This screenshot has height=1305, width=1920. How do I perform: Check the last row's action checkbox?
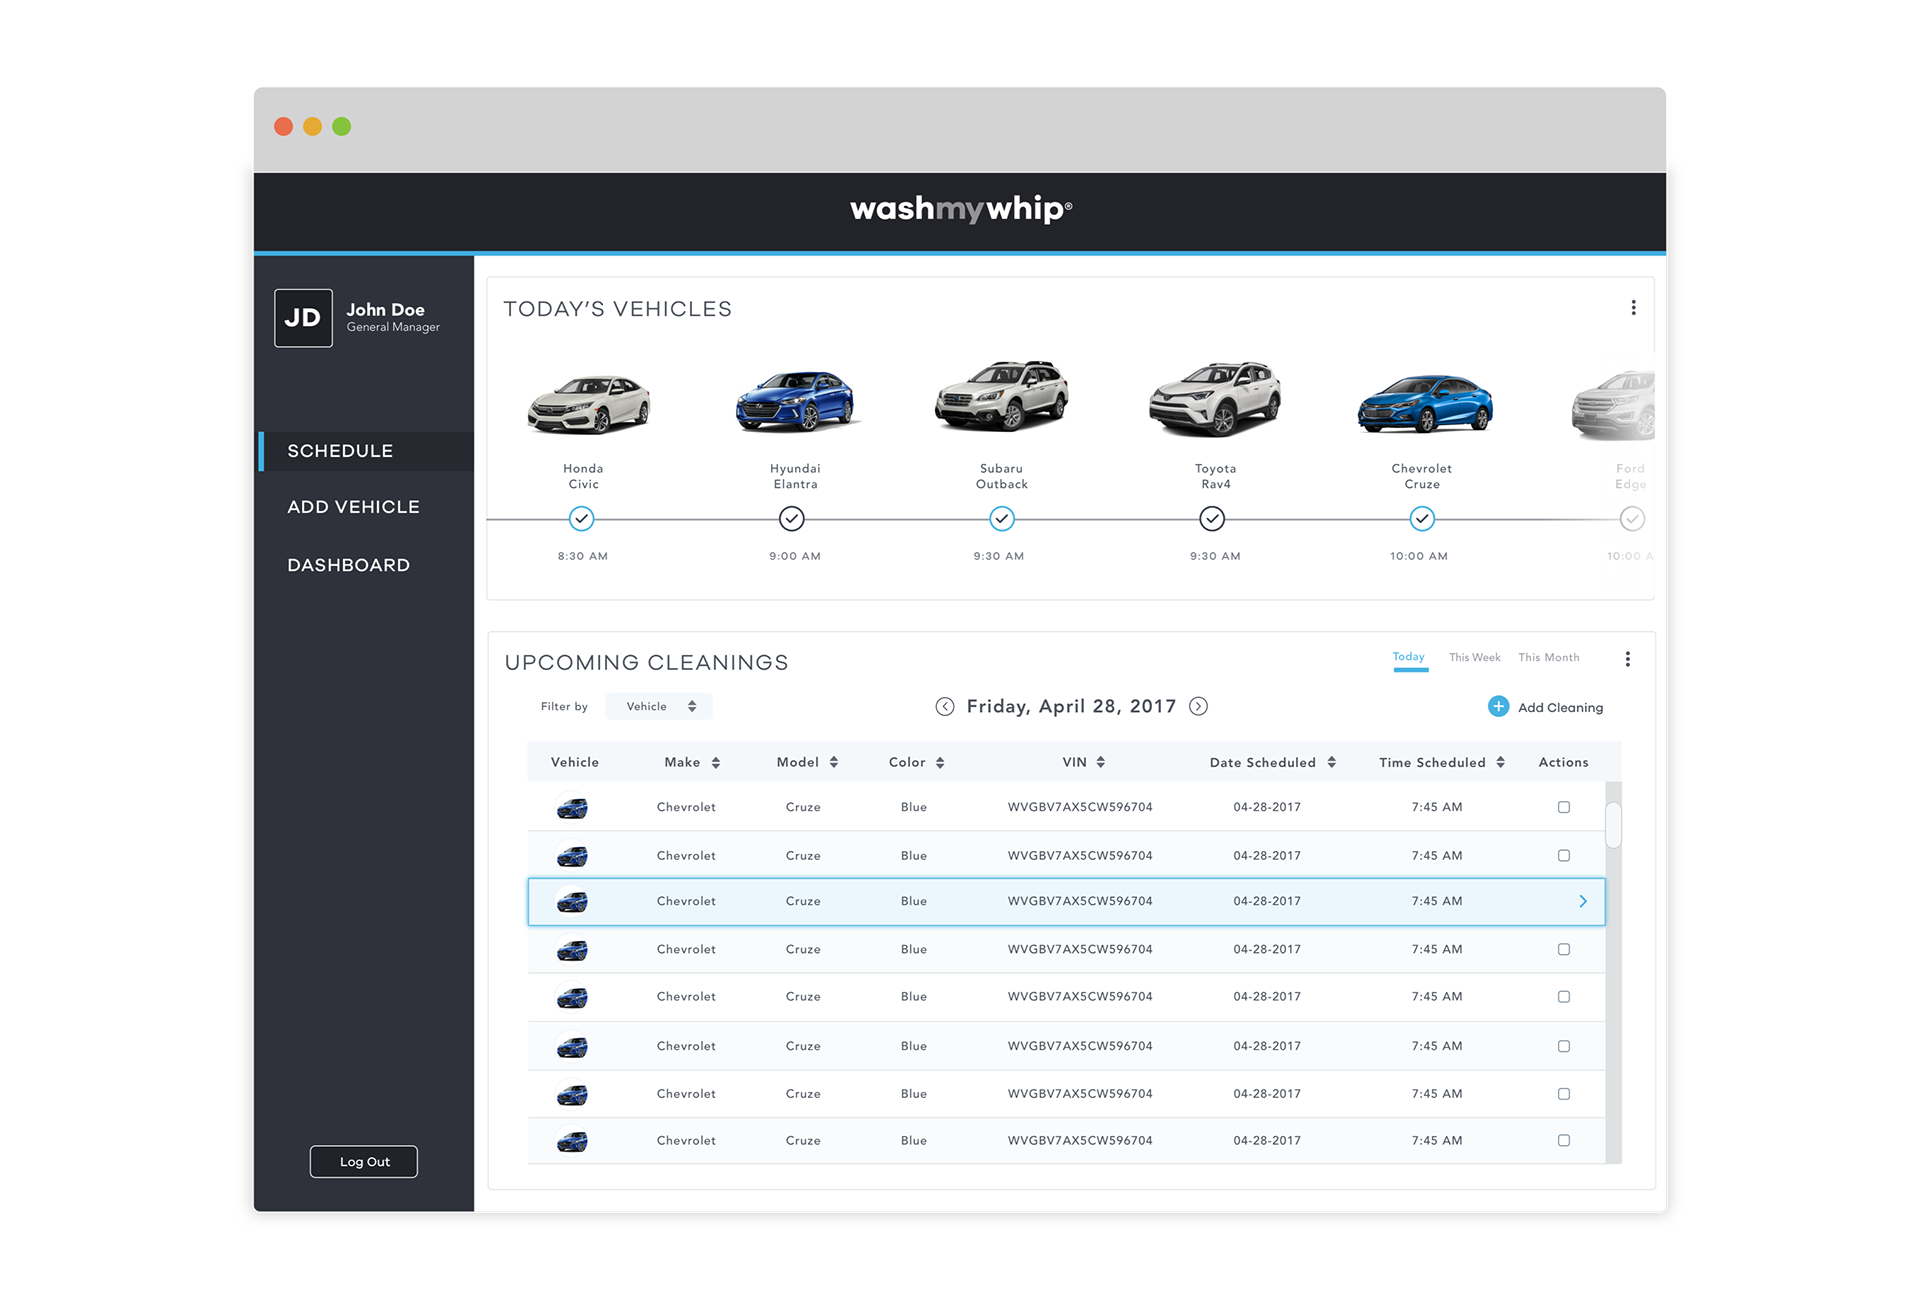1564,1141
